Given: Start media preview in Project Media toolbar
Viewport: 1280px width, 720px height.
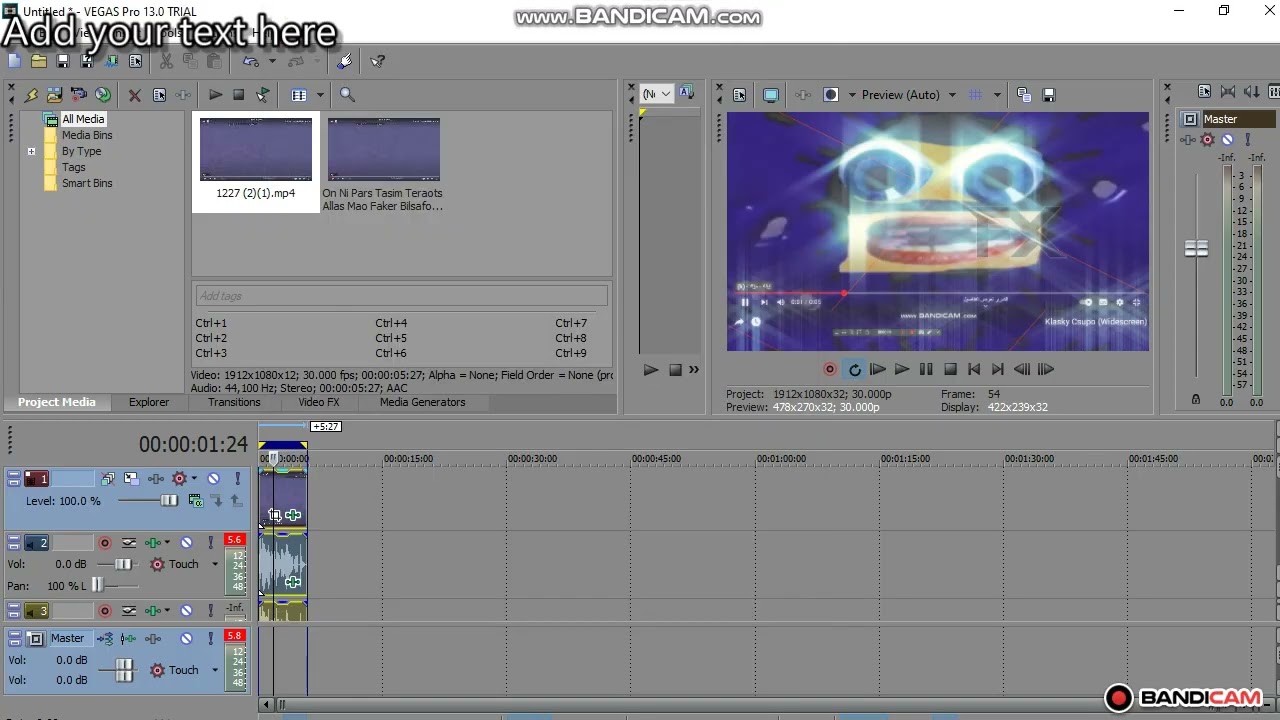Looking at the screenshot, I should [215, 95].
